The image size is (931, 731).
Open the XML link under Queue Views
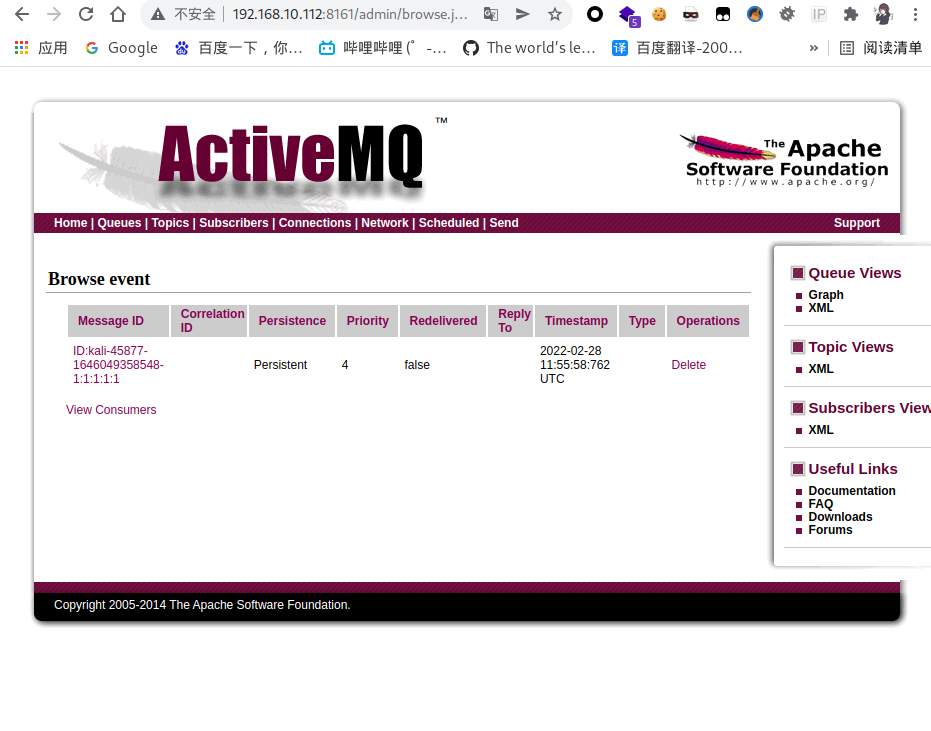tap(821, 308)
